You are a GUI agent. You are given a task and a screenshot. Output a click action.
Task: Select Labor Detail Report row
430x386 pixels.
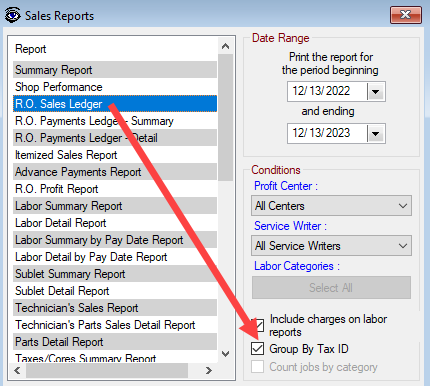(x=115, y=223)
